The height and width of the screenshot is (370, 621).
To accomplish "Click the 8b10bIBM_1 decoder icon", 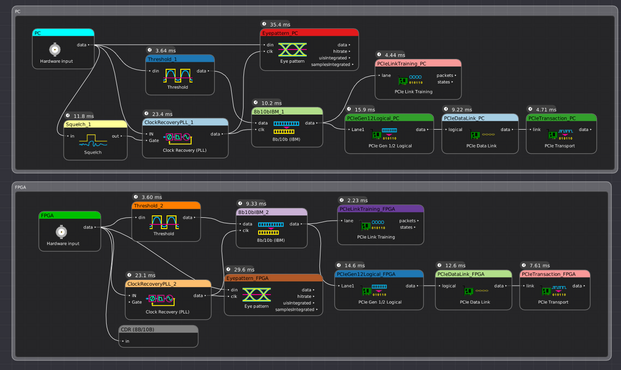I will pyautogui.click(x=286, y=128).
